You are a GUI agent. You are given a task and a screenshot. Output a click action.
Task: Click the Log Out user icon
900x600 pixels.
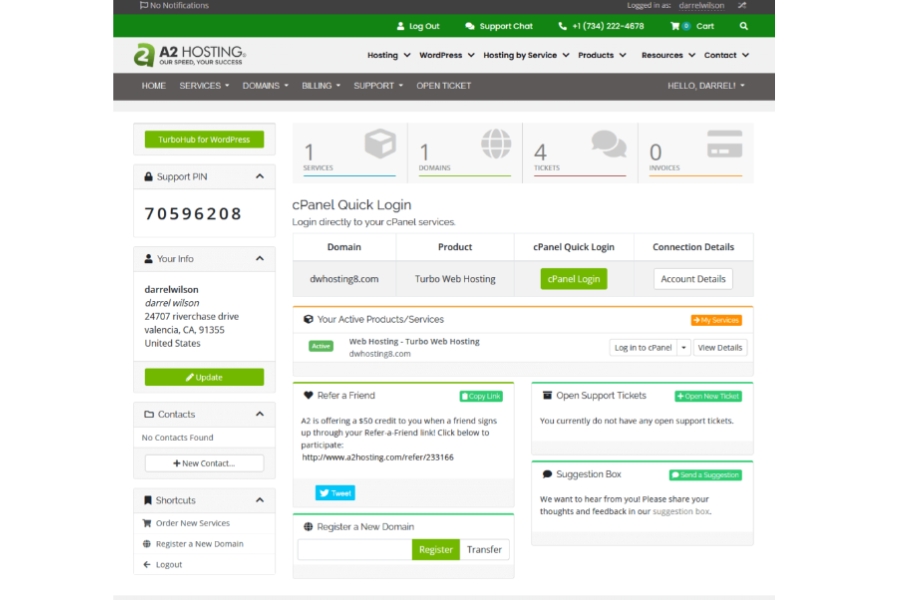click(x=401, y=26)
